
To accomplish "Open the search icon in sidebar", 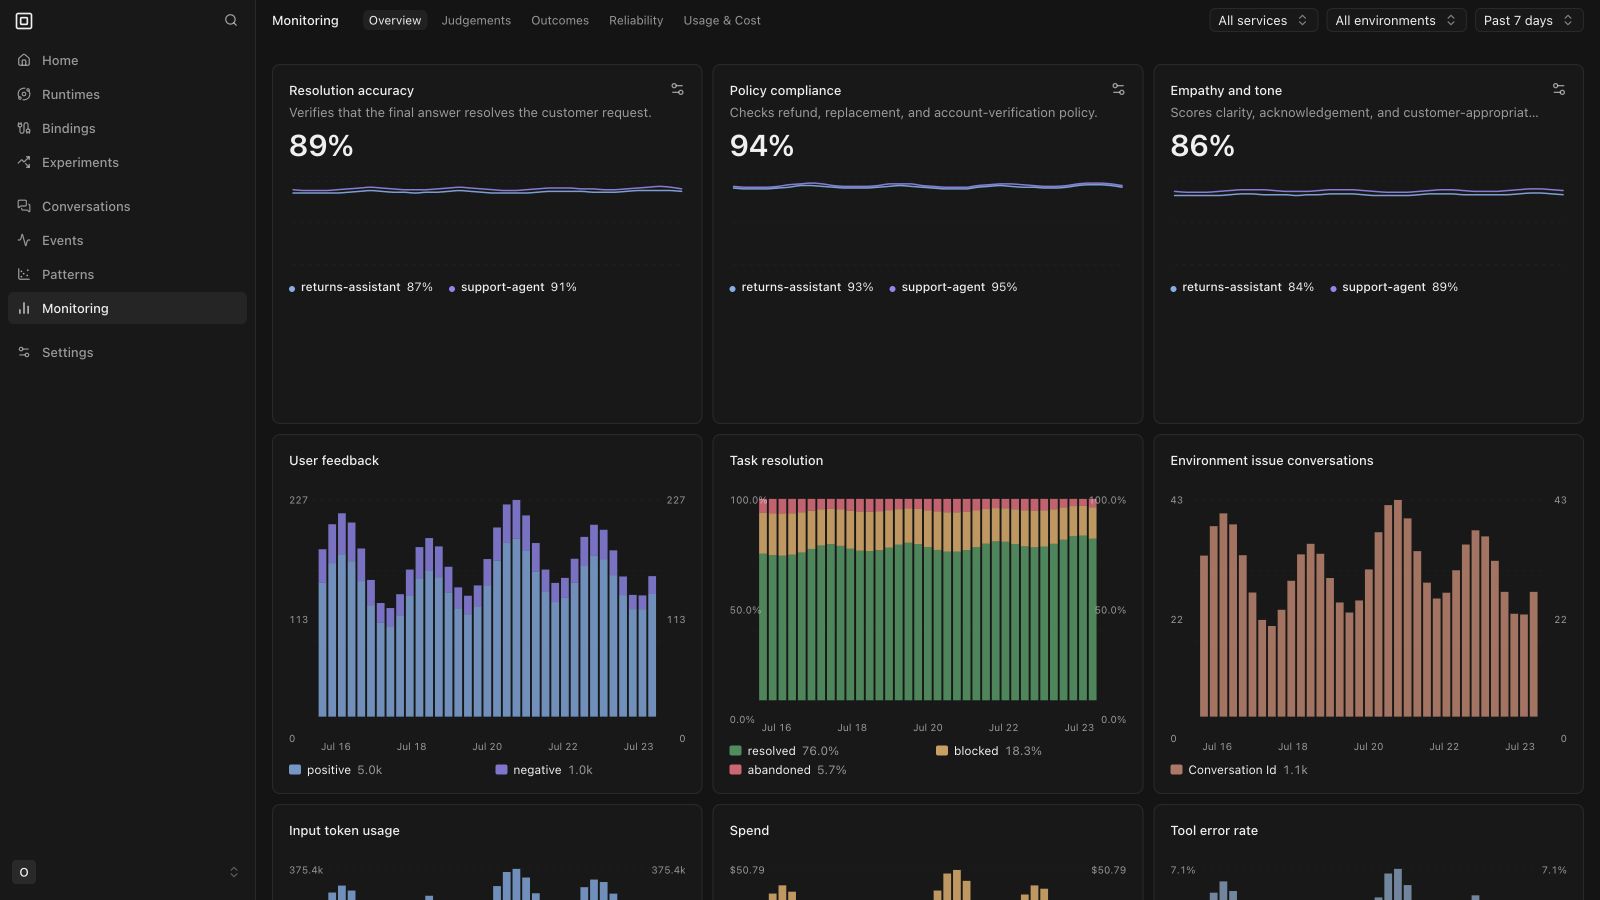I will pyautogui.click(x=231, y=20).
